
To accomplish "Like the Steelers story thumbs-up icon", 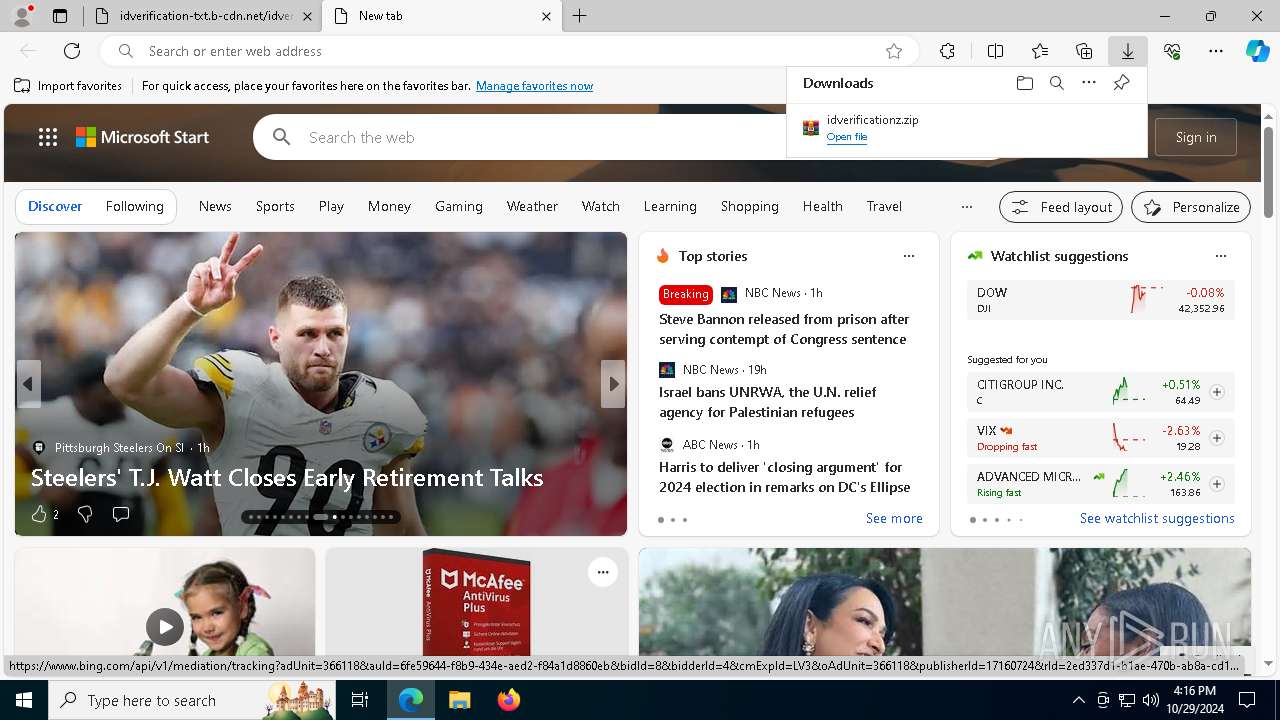I will (x=39, y=514).
